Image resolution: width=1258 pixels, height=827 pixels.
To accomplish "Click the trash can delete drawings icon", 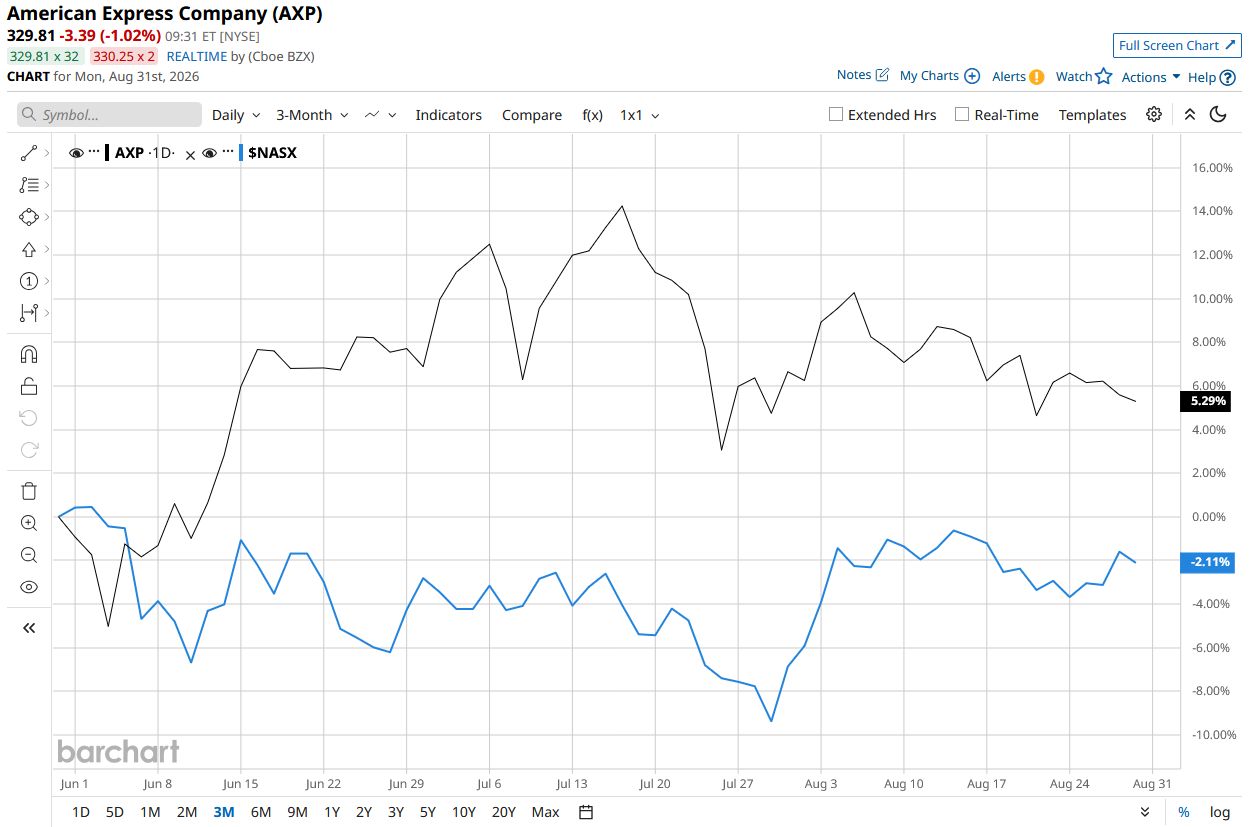I will tap(29, 490).
